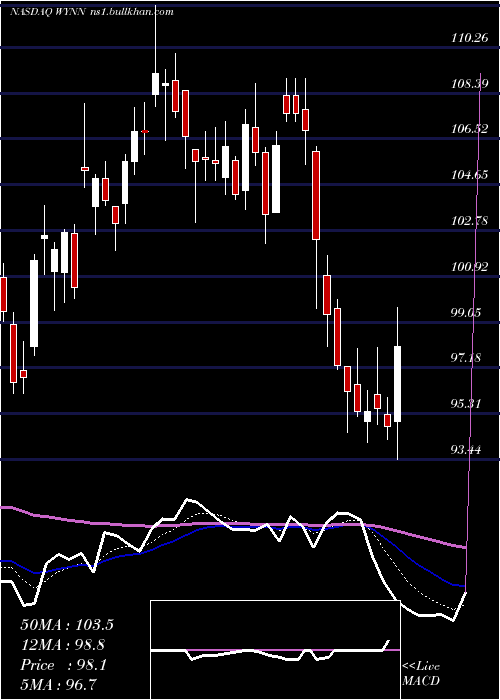The image size is (500, 700).
Task: Click the 108.39 price axis label
Action: pyautogui.click(x=470, y=84)
